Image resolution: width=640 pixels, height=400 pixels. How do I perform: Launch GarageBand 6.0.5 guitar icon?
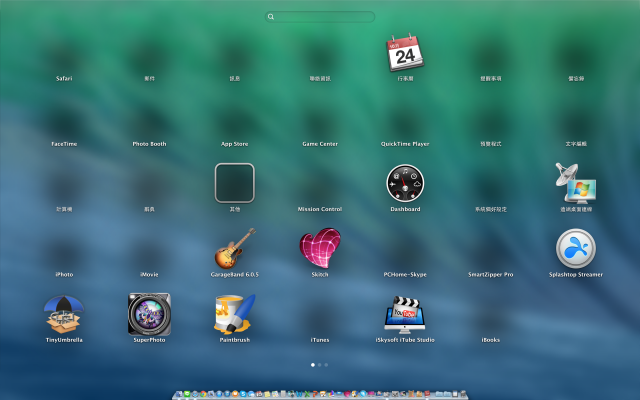[x=235, y=248]
